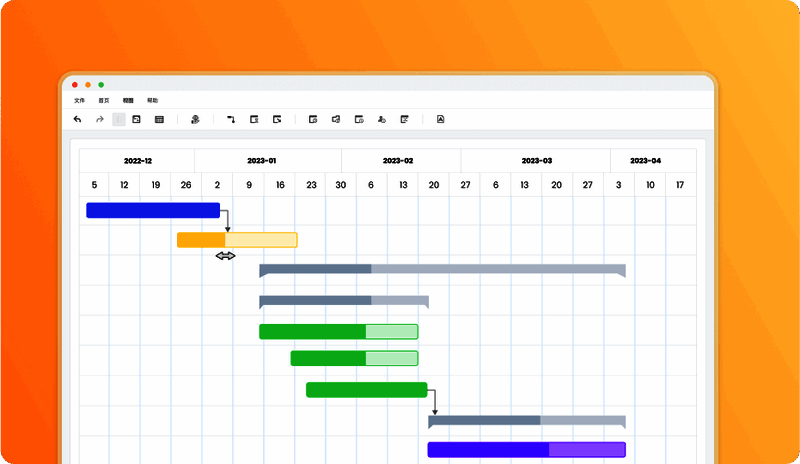Click the longest gray summary bar

(442, 270)
